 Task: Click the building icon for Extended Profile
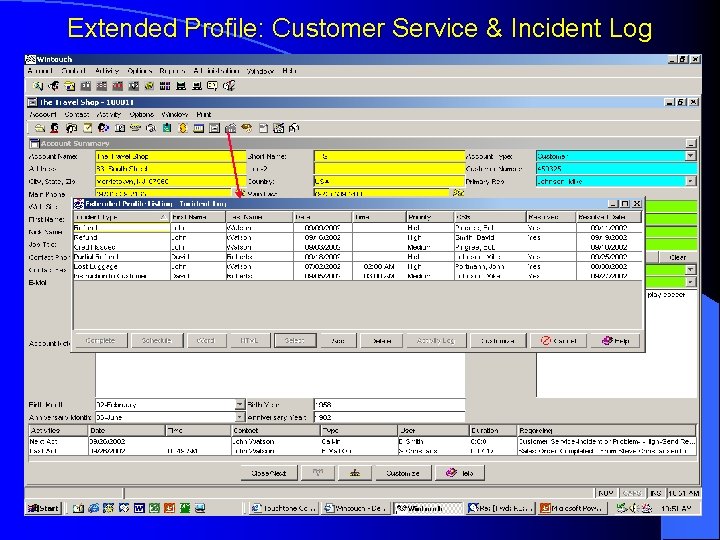[231, 129]
